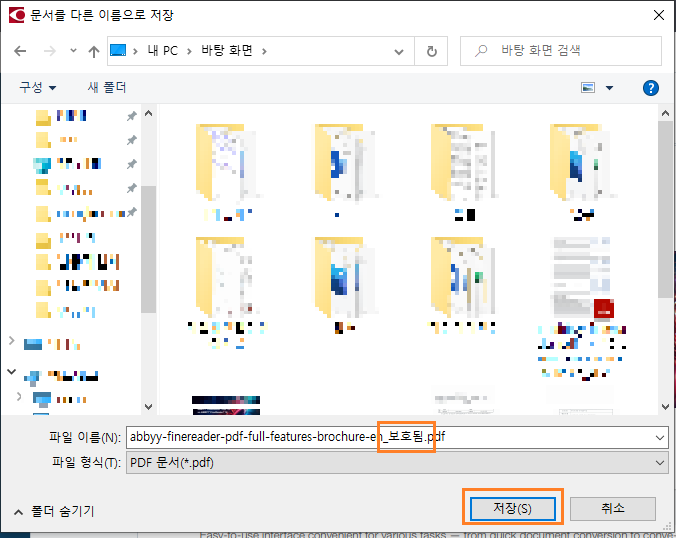The width and height of the screenshot is (676, 538).
Task: Click the 바탕 화면 검색 search field
Action: pyautogui.click(x=560, y=51)
